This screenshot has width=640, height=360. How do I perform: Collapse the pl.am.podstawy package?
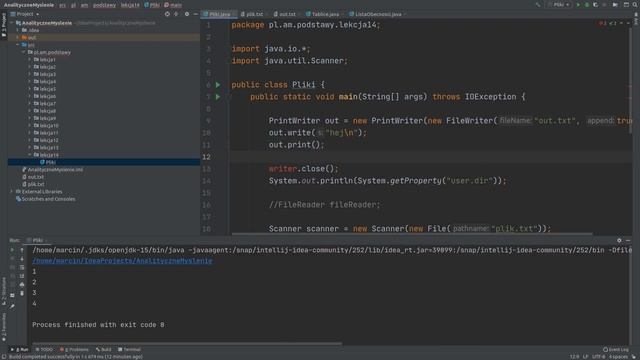pyautogui.click(x=24, y=52)
